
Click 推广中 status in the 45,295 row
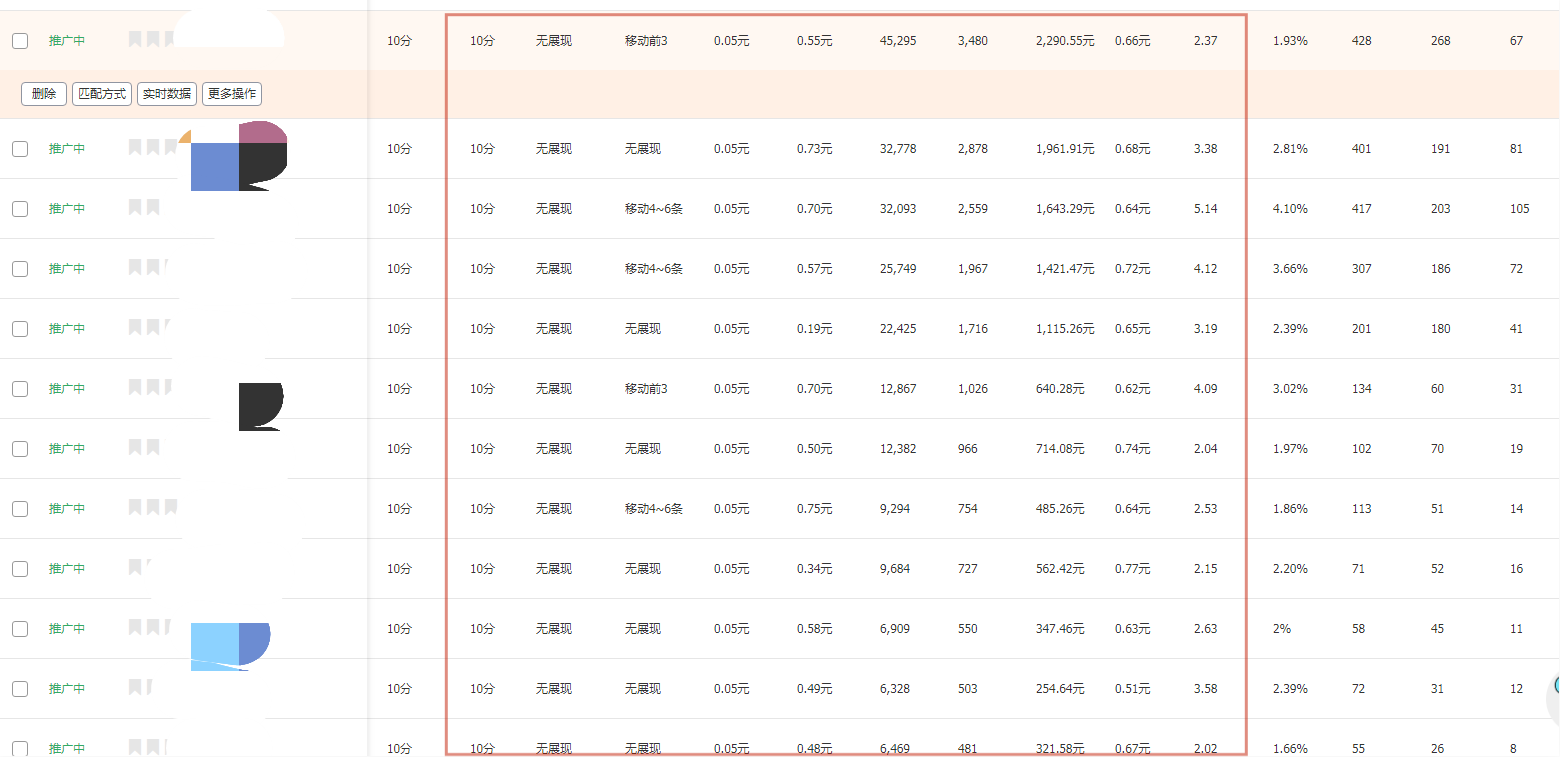[67, 41]
